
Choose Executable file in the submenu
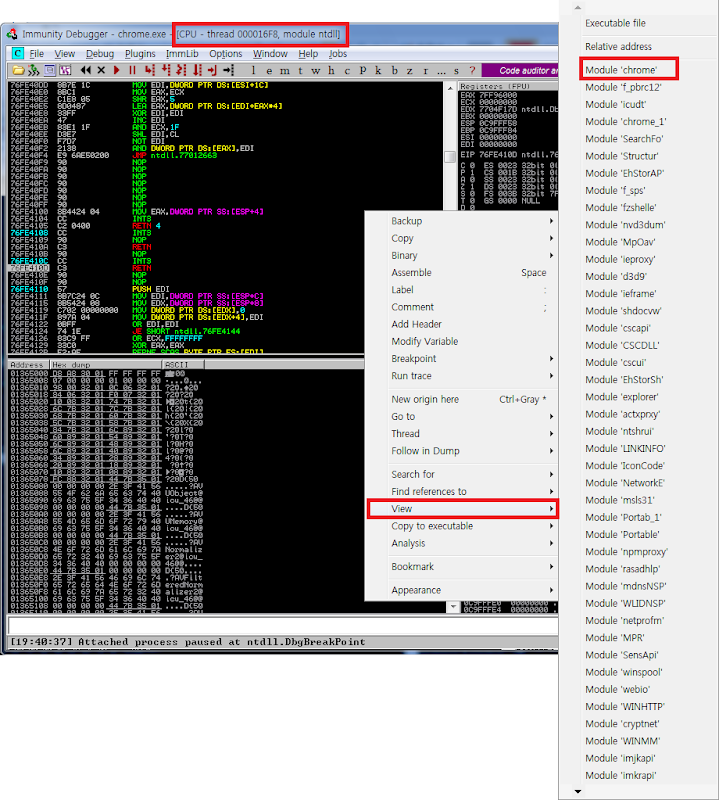(615, 23)
